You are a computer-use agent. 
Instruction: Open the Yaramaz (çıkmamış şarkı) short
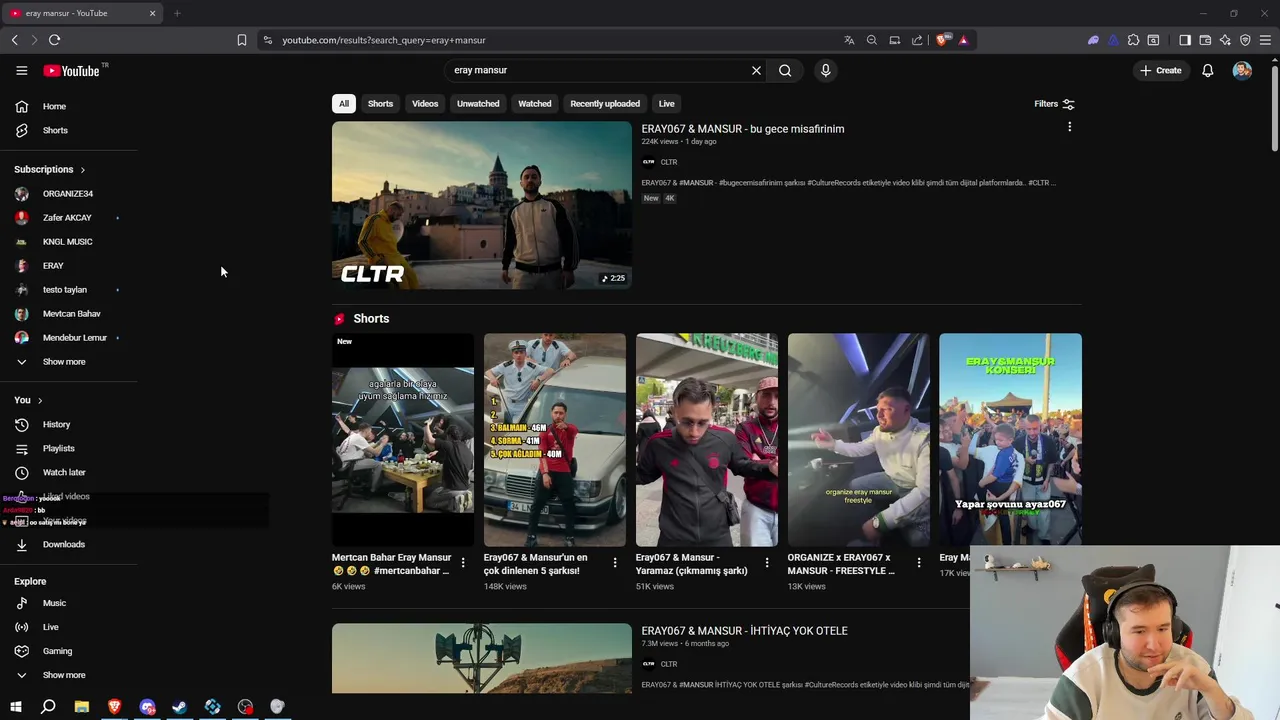707,440
